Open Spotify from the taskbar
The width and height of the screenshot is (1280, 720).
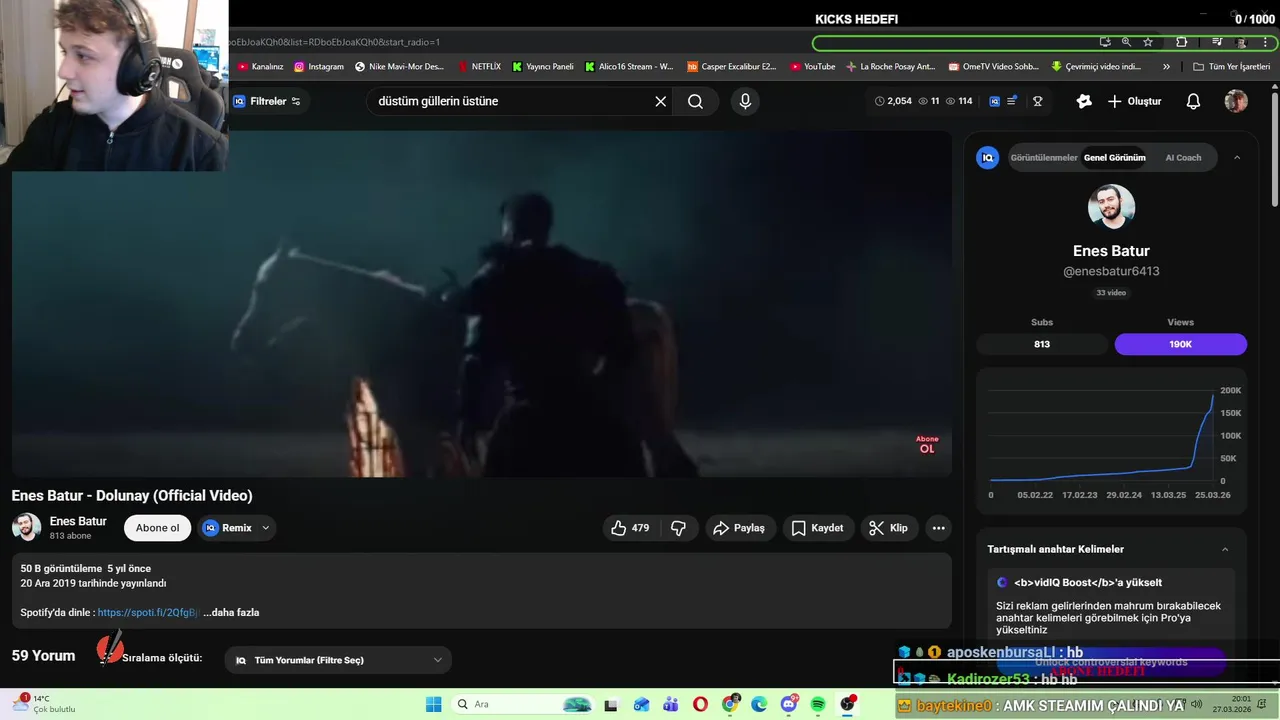point(818,705)
